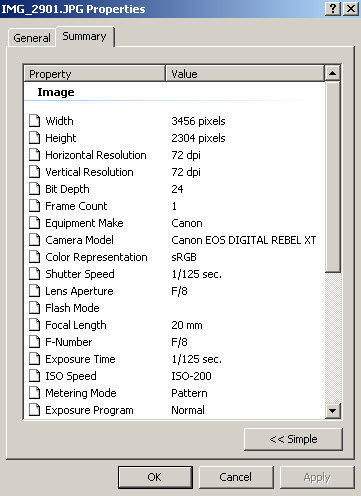Click the icon beside Color Representation

click(x=34, y=257)
